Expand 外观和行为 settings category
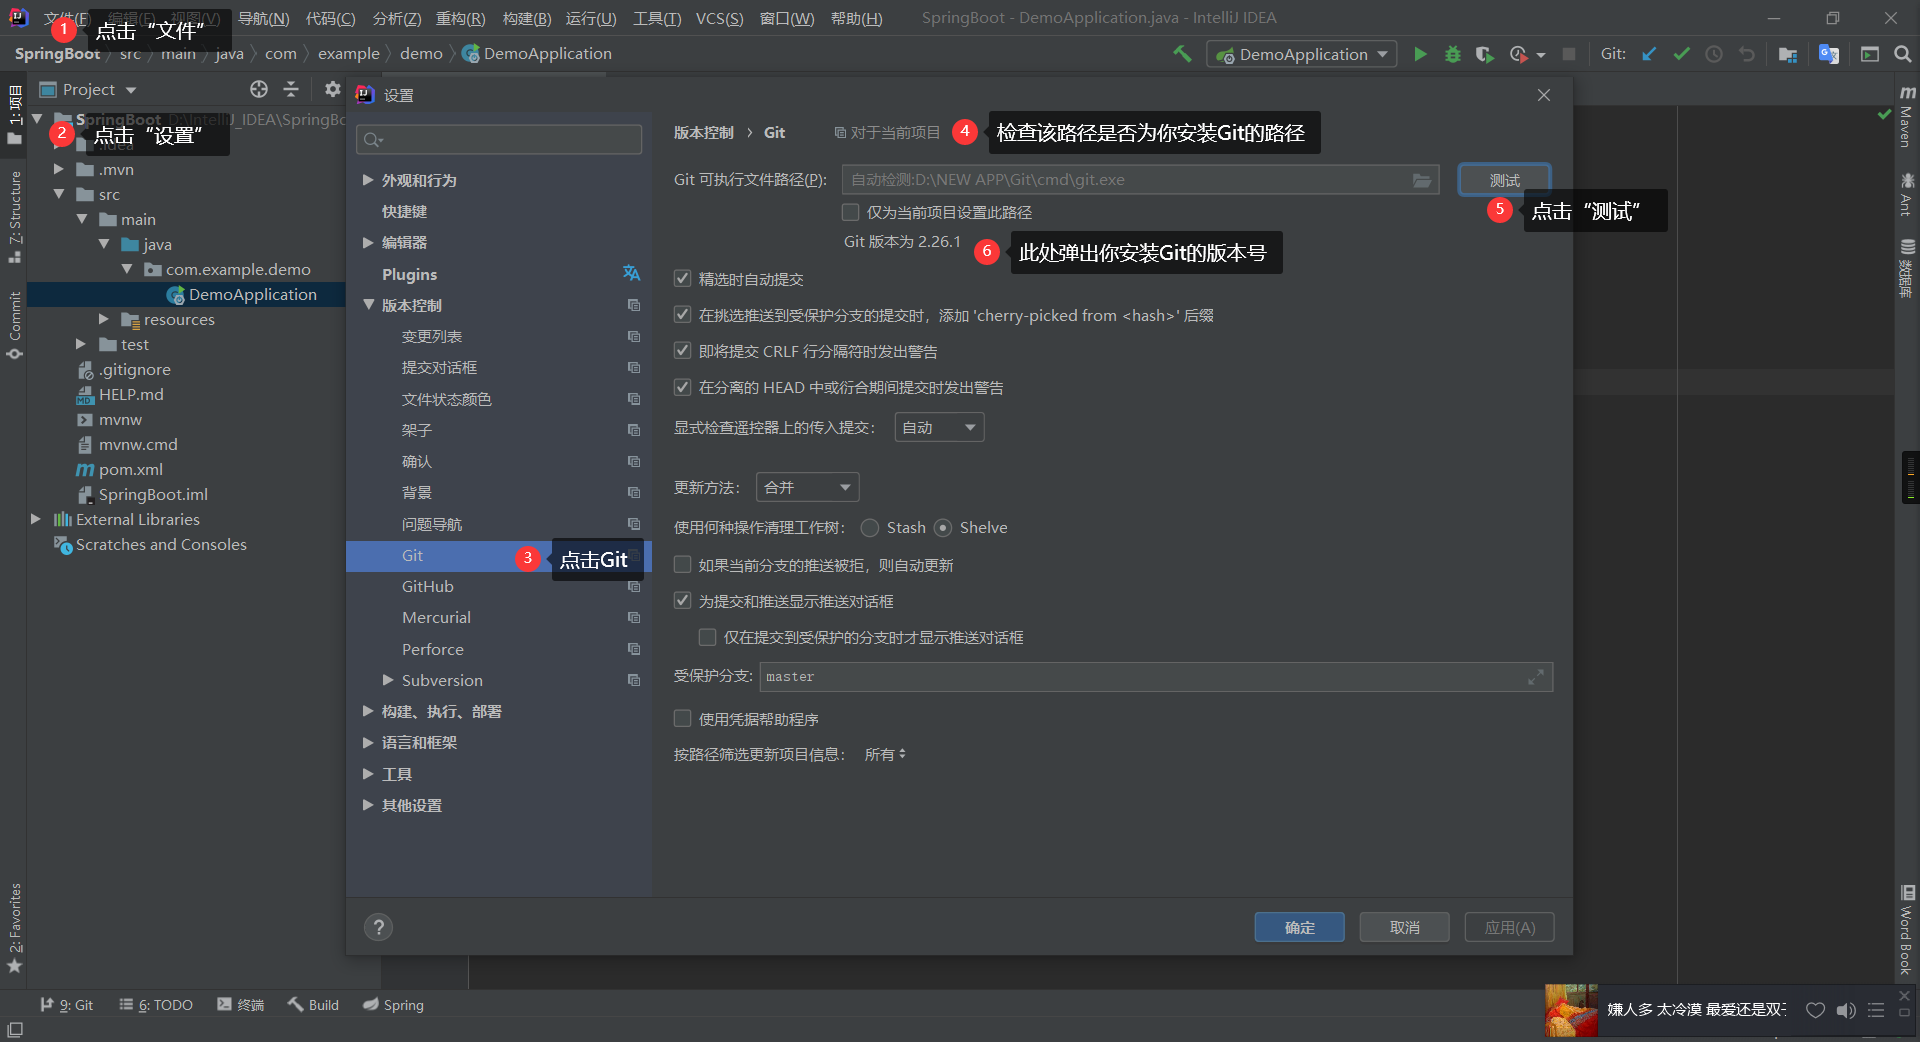The image size is (1920, 1042). [368, 180]
